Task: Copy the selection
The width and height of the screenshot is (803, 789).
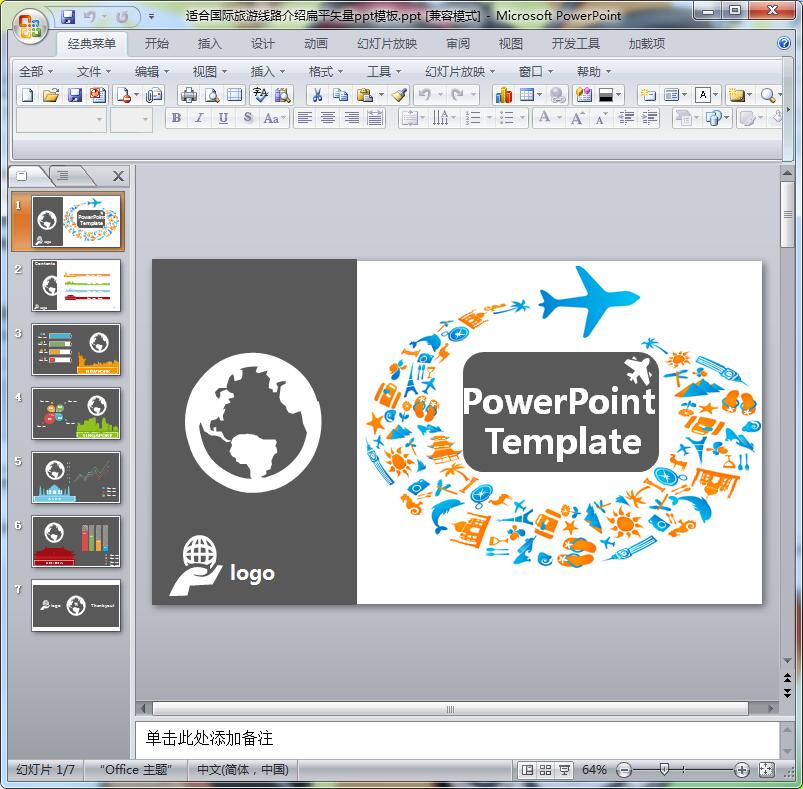Action: click(340, 95)
